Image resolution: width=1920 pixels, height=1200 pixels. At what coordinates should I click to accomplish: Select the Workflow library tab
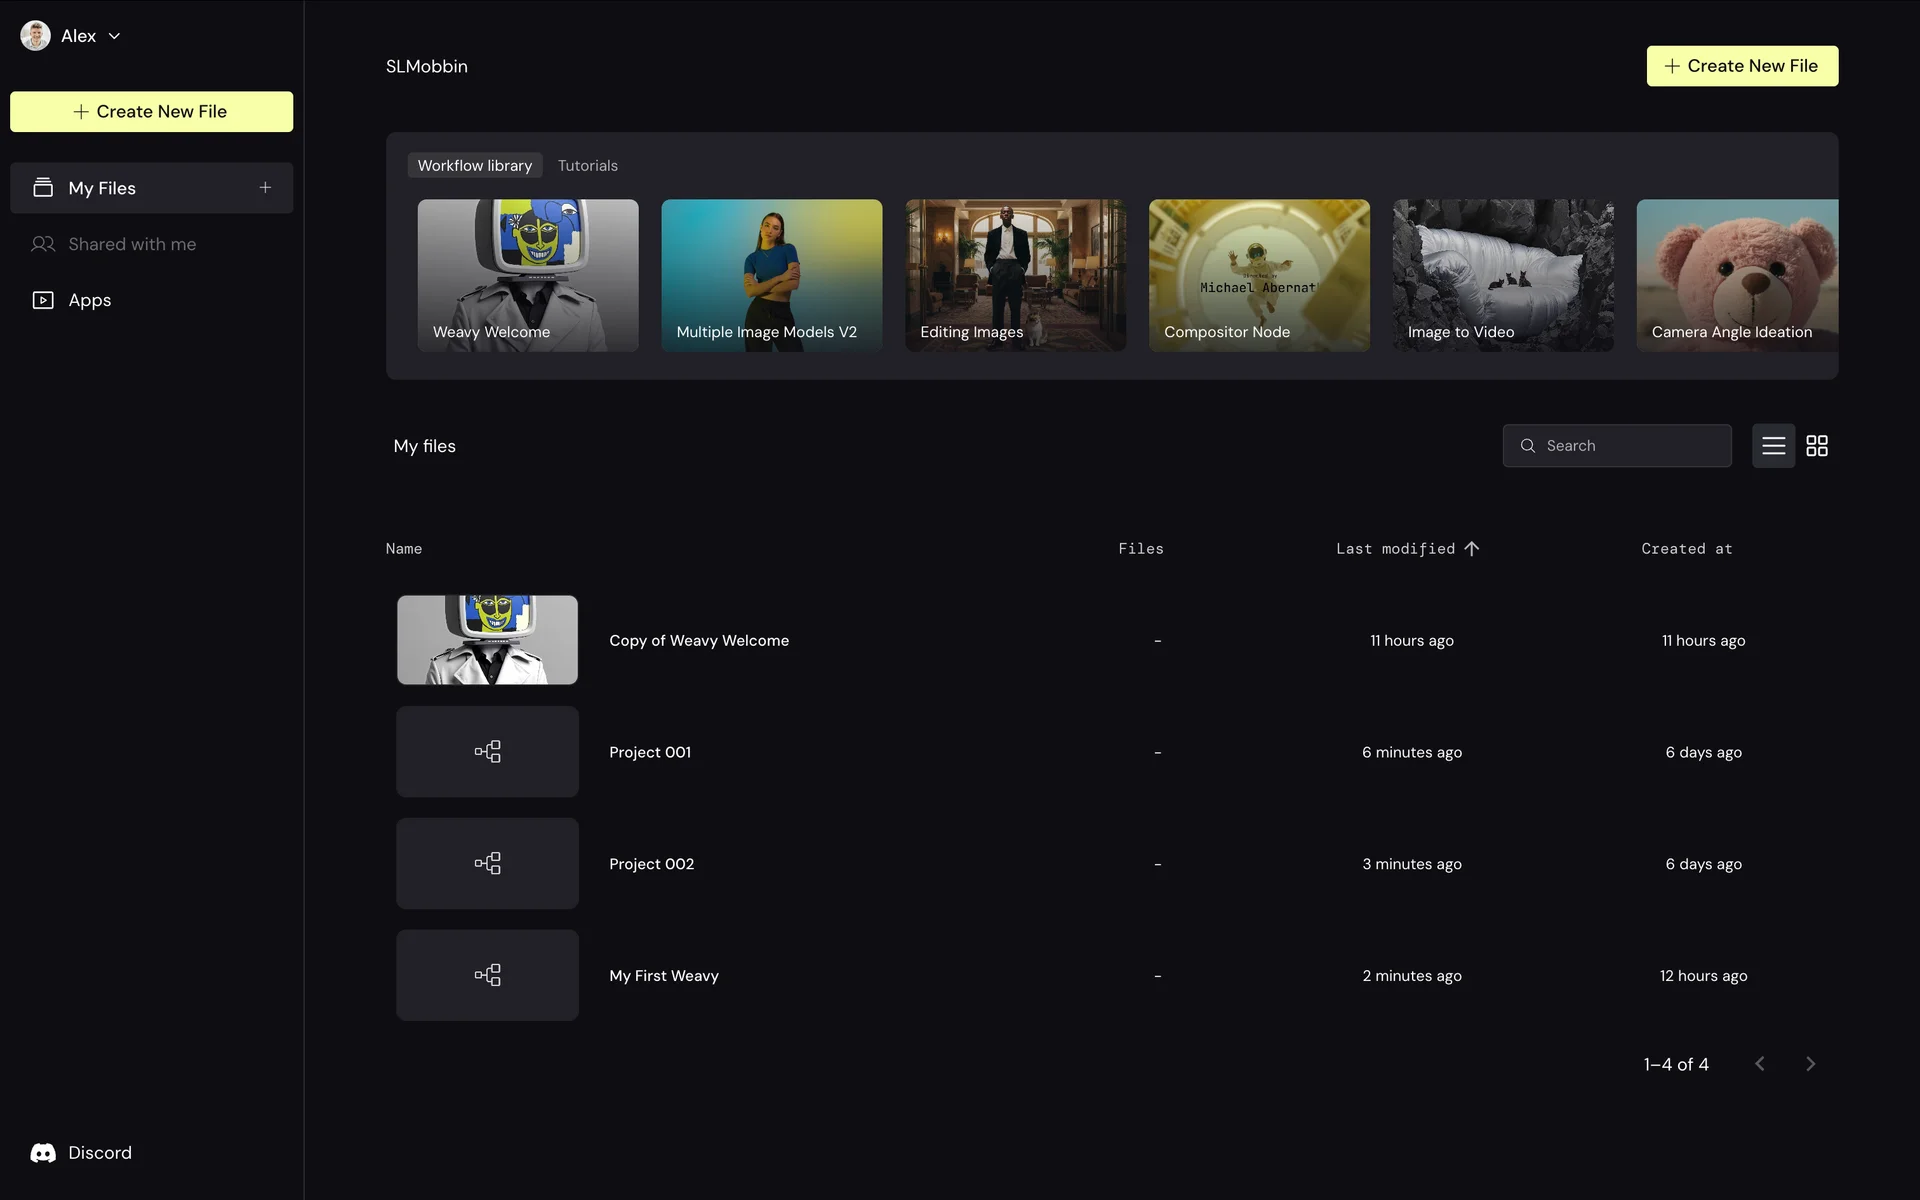coord(475,166)
